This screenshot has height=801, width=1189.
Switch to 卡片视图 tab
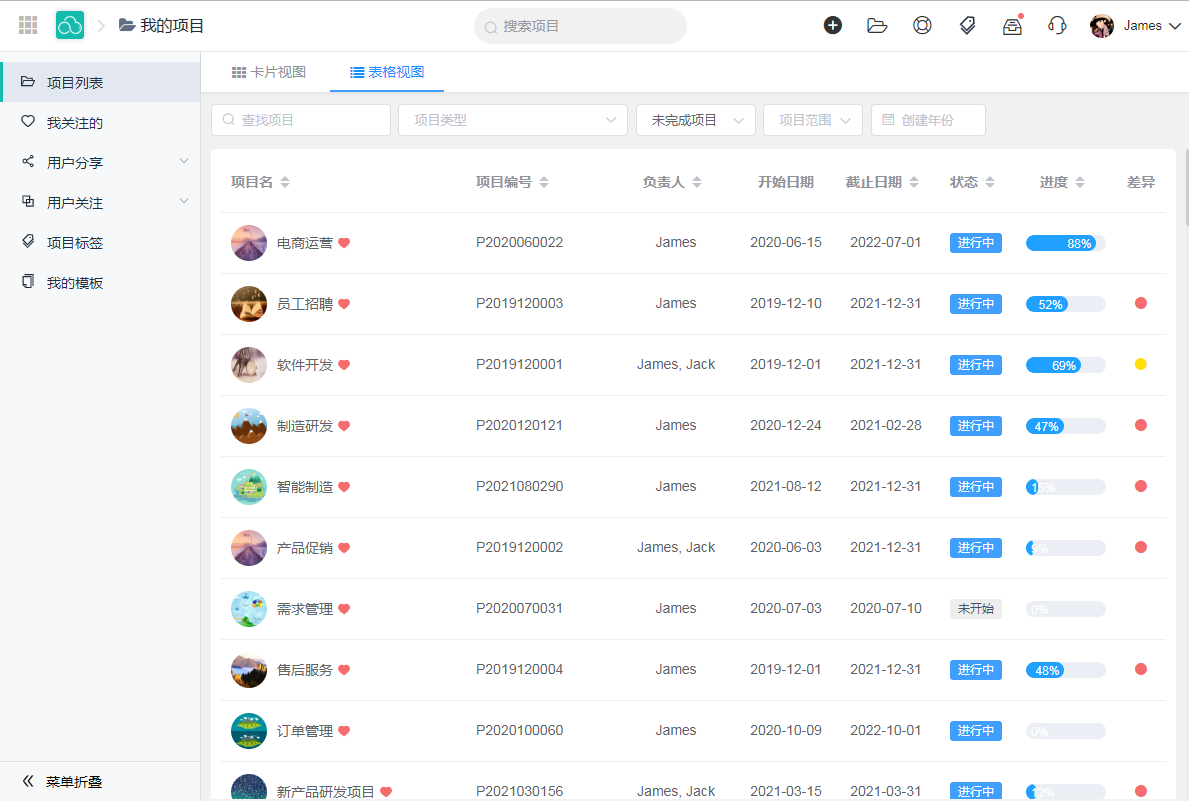tap(269, 72)
